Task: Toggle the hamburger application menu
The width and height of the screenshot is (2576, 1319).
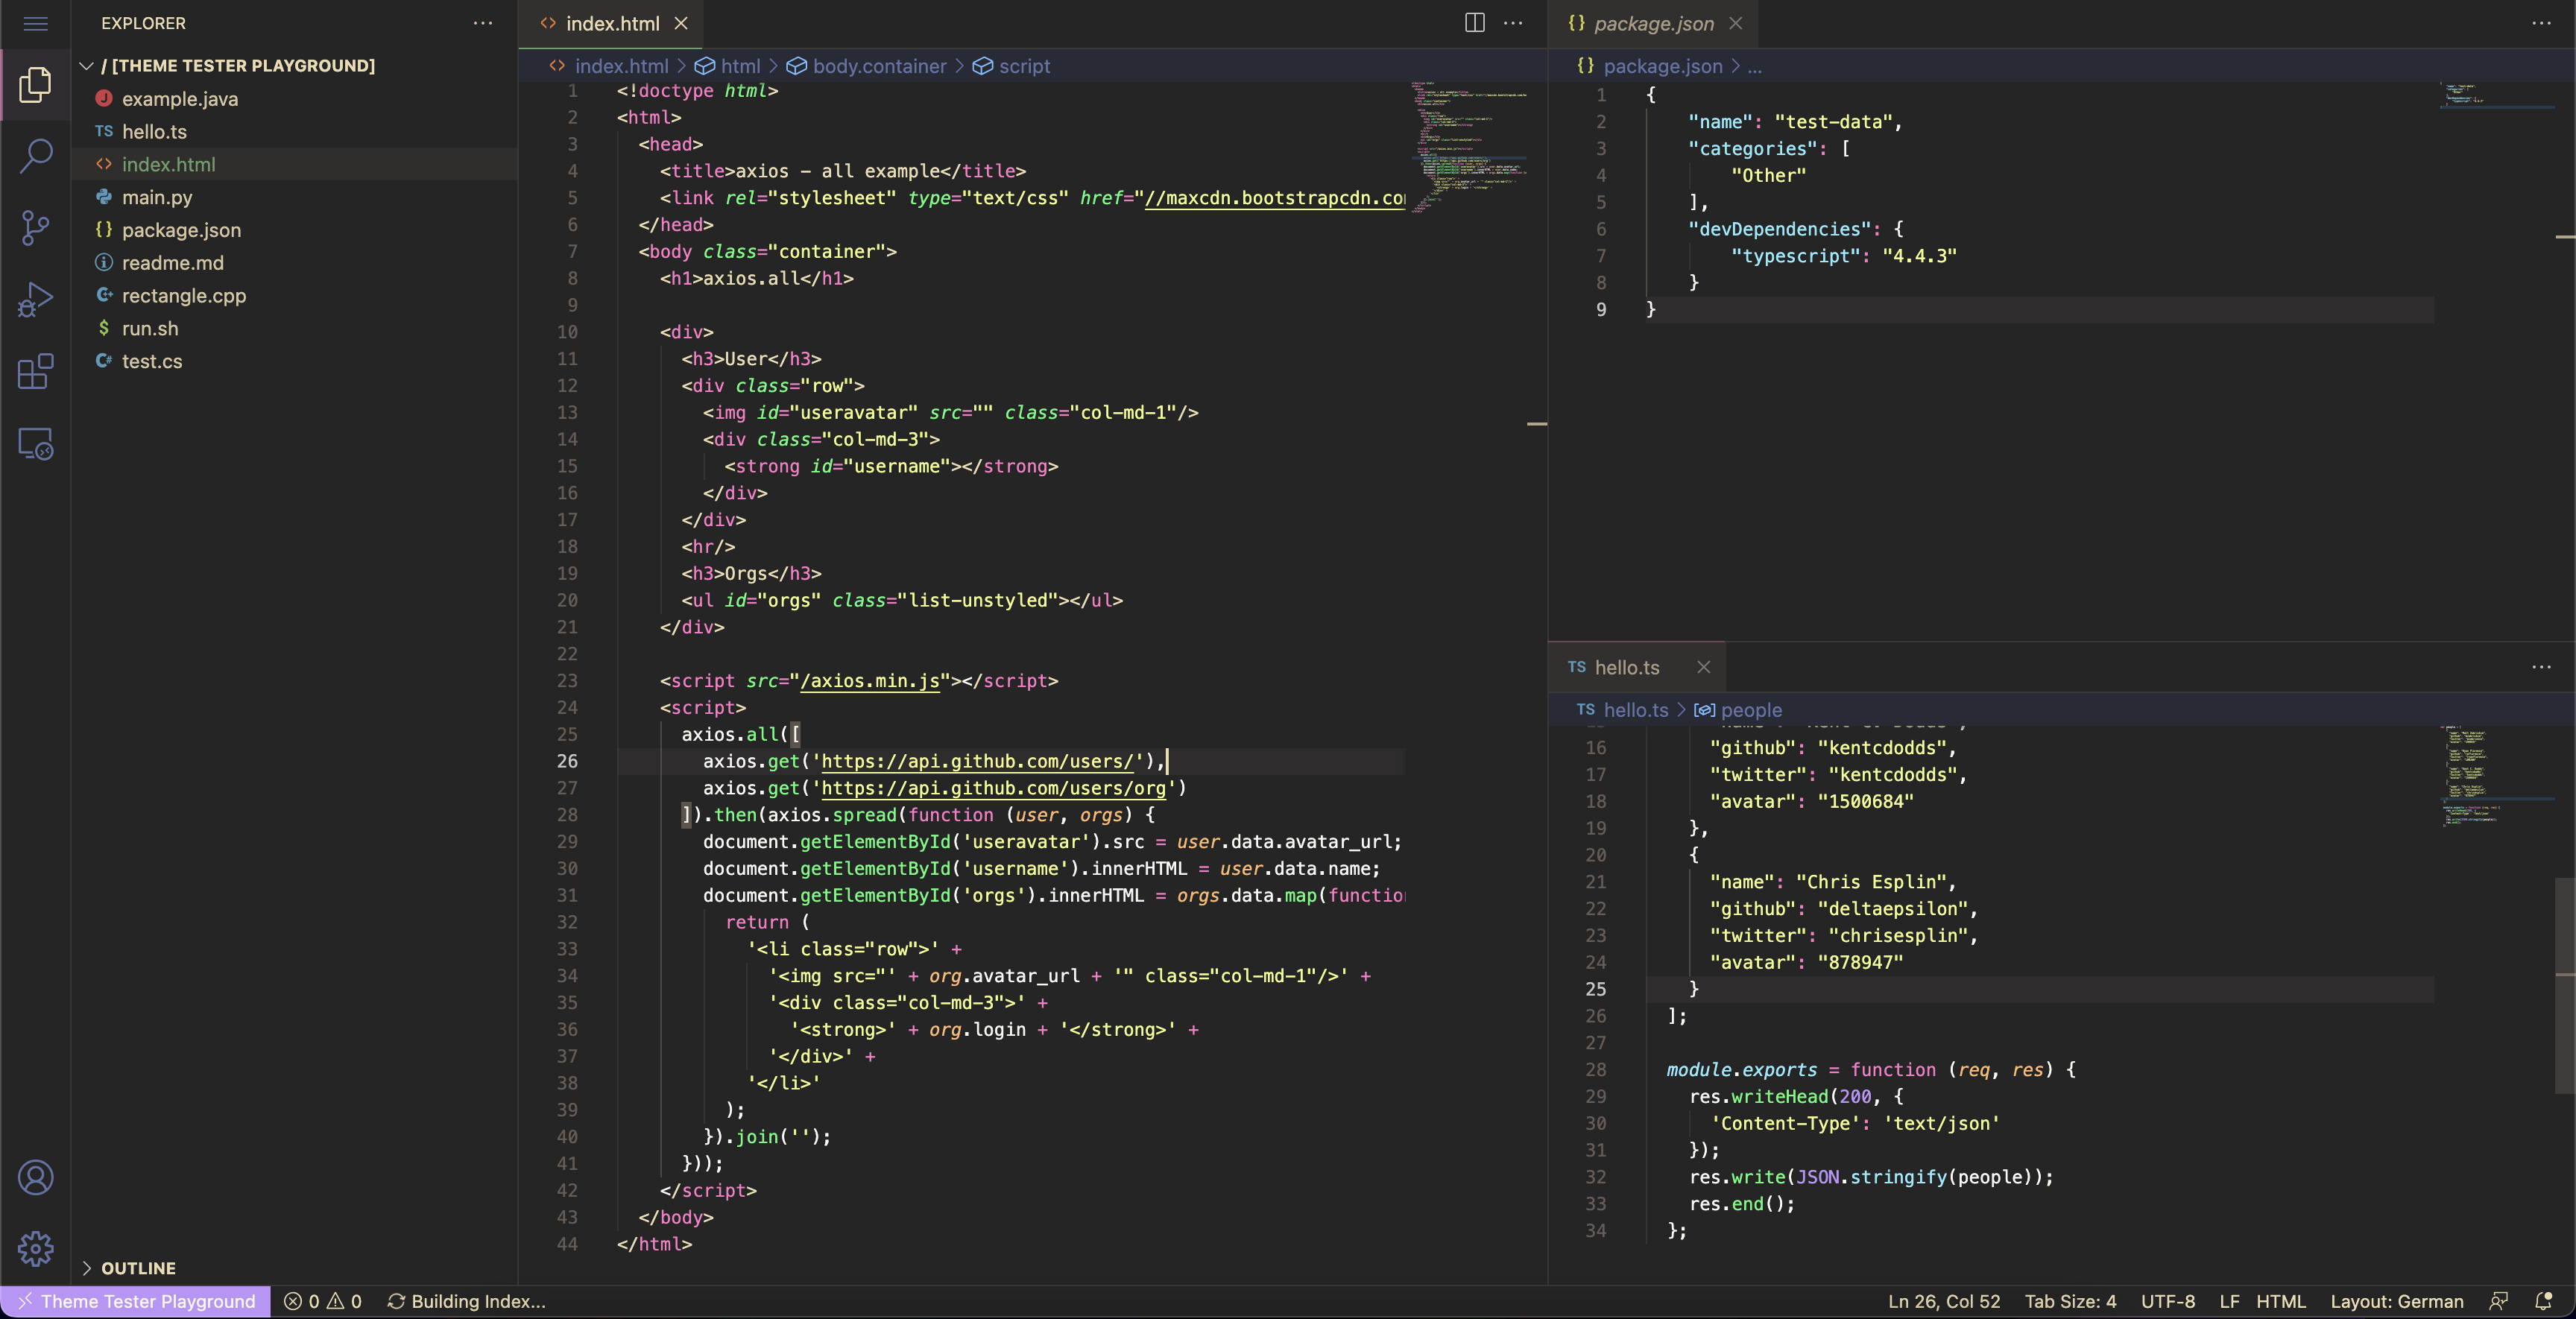Action: (36, 23)
